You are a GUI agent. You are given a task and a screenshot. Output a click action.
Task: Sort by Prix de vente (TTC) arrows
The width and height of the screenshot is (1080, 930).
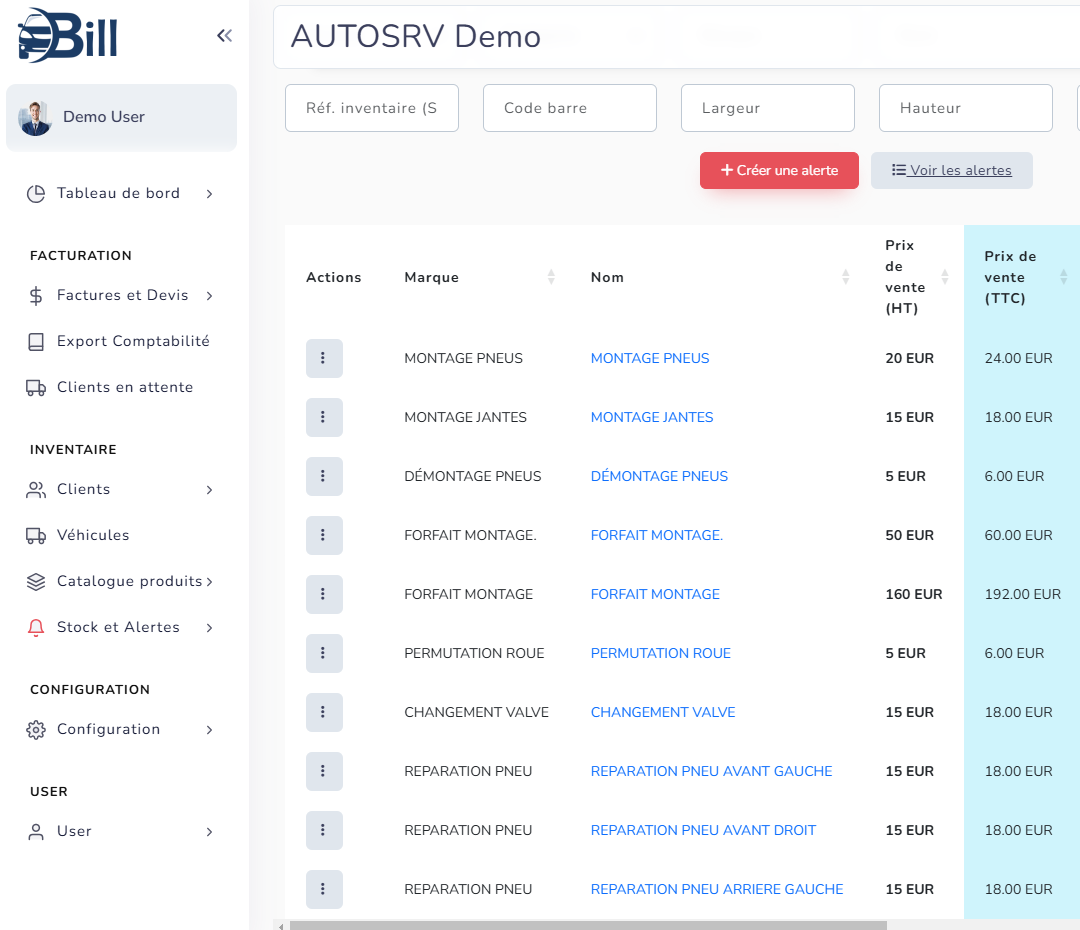(1063, 277)
